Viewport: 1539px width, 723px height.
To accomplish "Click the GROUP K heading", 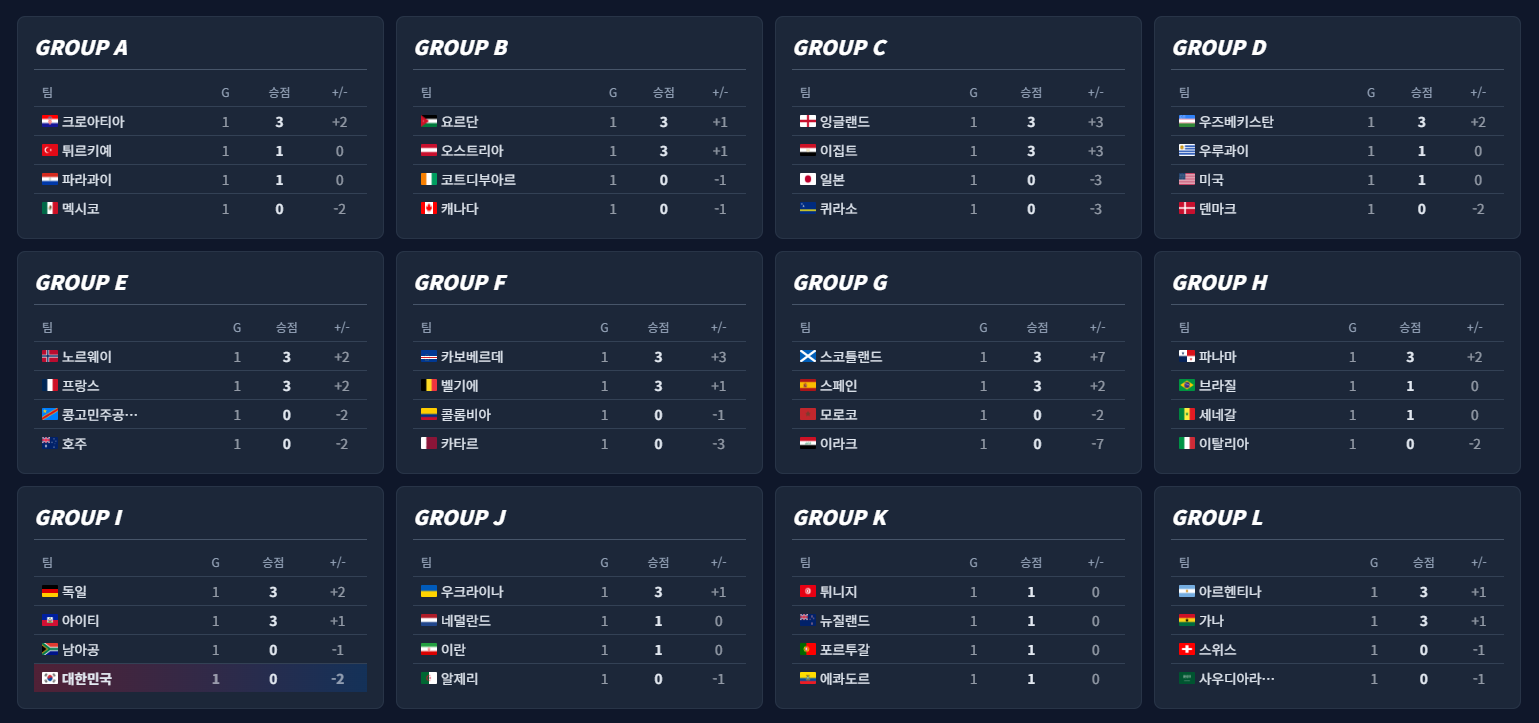I will pyautogui.click(x=840, y=518).
